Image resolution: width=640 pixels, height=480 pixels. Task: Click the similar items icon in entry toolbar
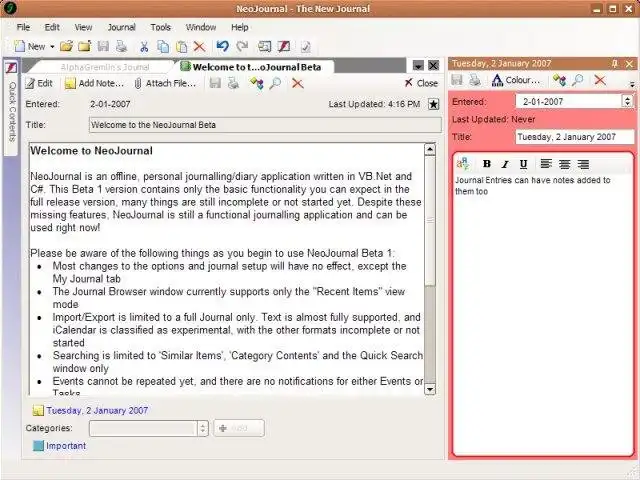[257, 83]
